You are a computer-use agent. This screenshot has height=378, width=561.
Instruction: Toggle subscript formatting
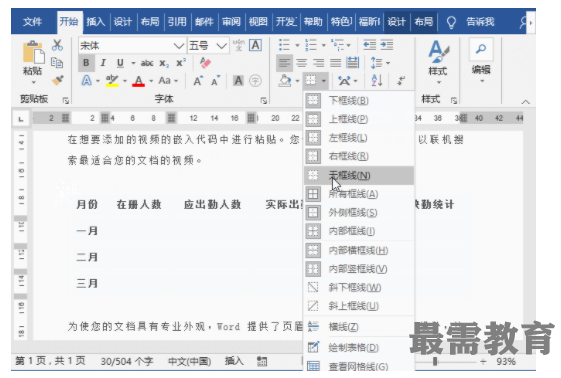[x=164, y=64]
